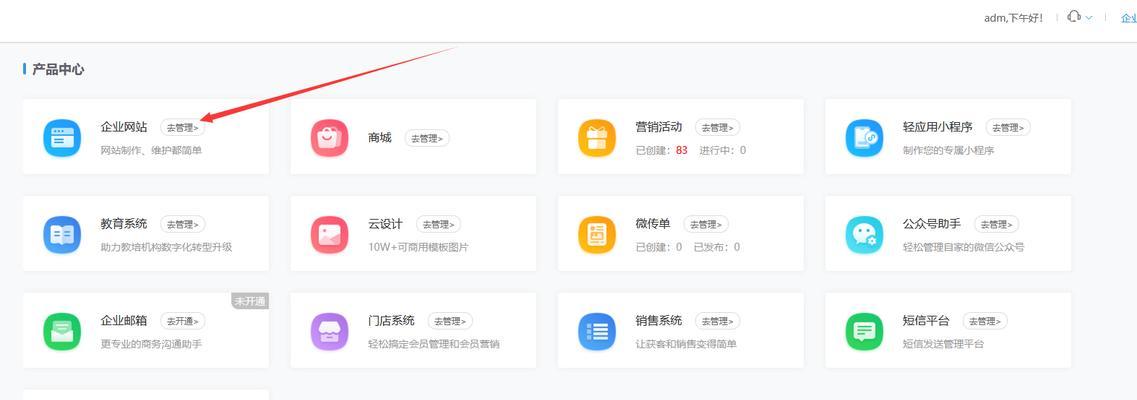
Task: Click the 营销活动 title text
Action: 659,127
